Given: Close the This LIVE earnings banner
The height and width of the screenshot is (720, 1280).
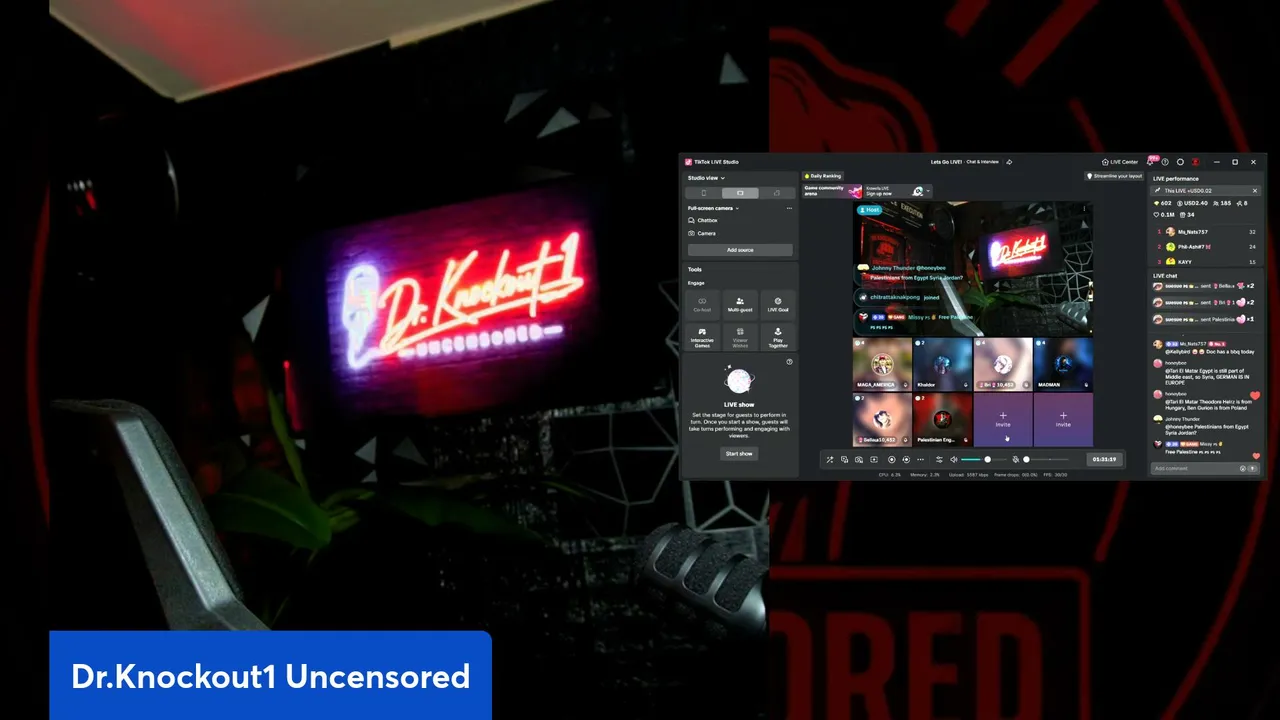Looking at the screenshot, I should 1255,190.
